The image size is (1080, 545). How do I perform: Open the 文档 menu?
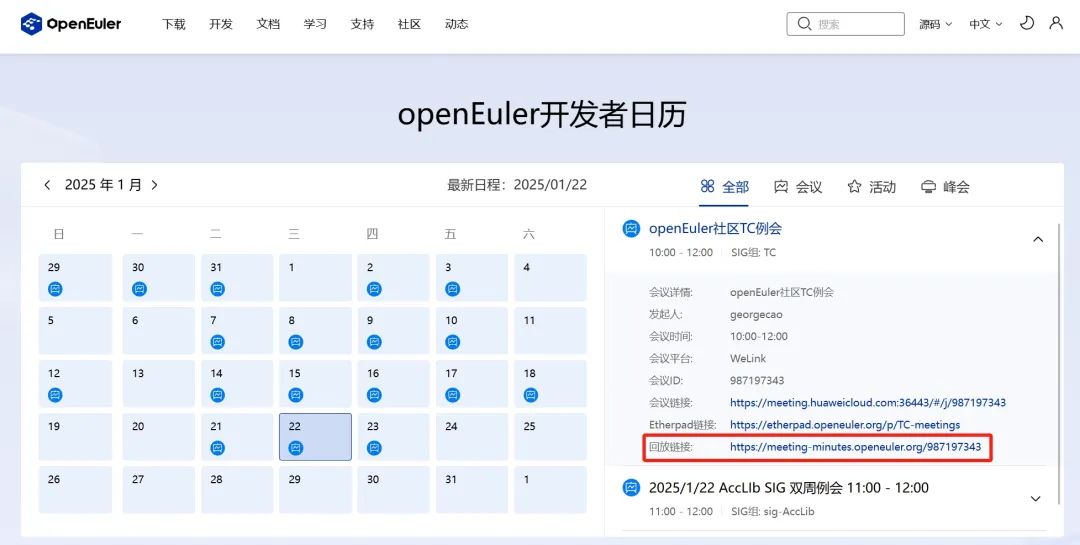(x=268, y=24)
